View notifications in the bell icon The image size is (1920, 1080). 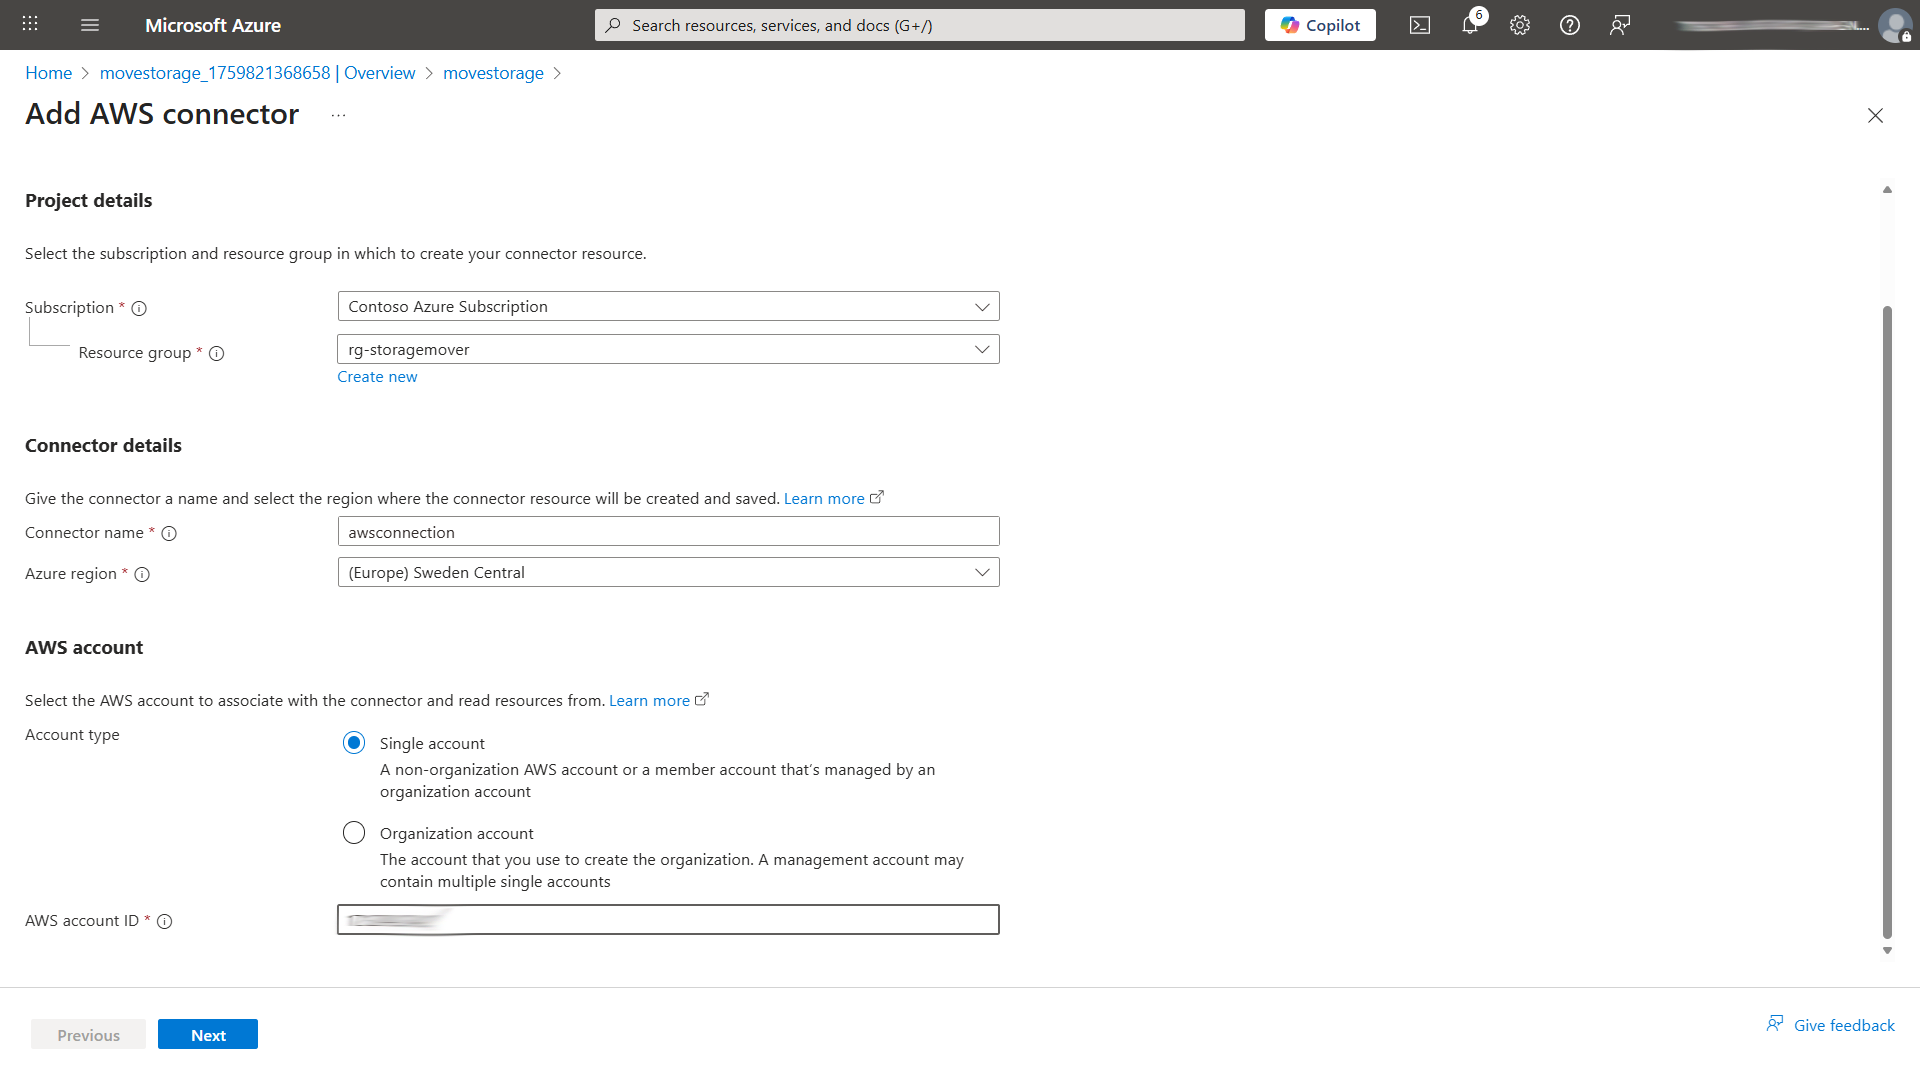pos(1469,25)
